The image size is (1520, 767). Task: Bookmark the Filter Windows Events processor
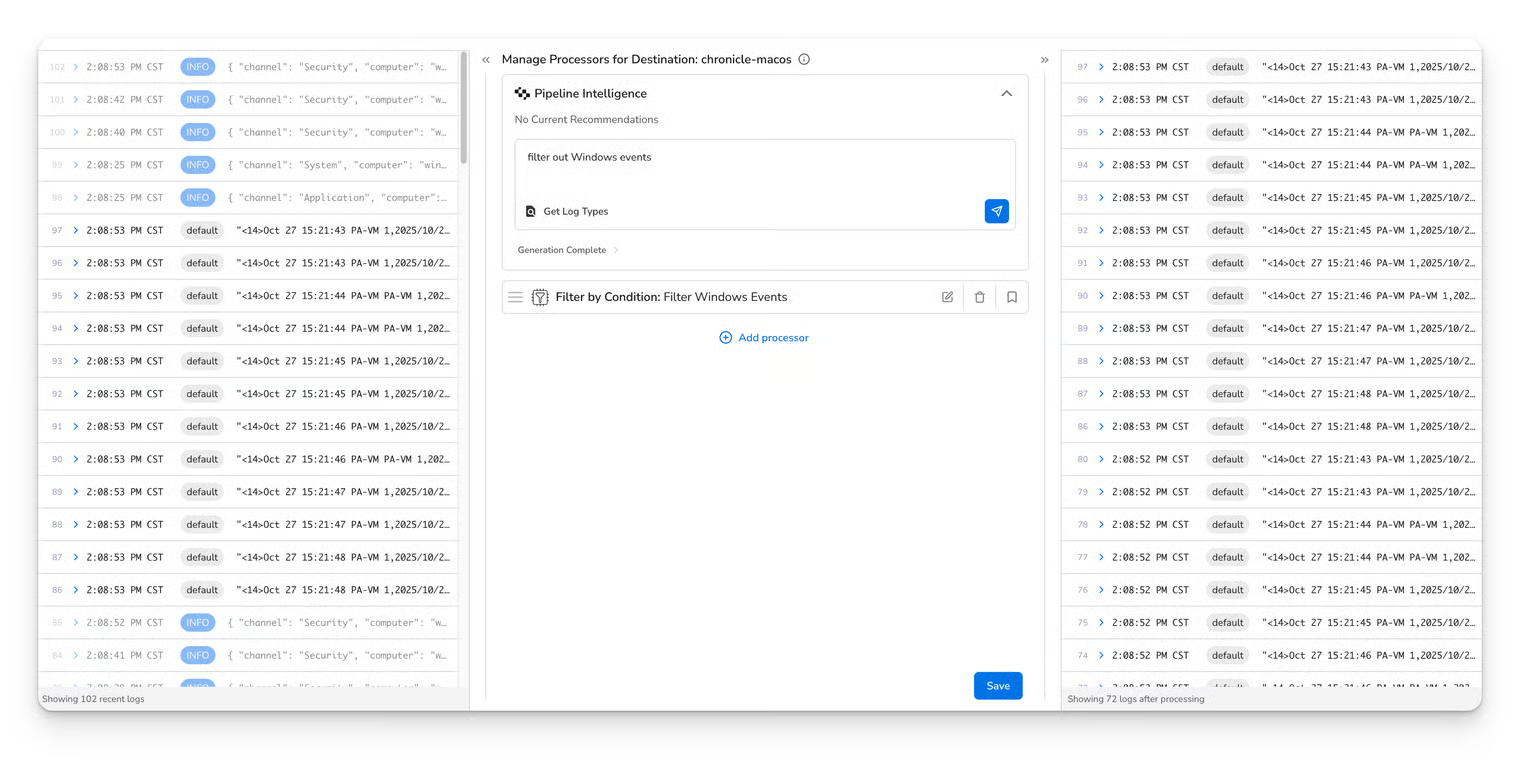pos(1012,297)
